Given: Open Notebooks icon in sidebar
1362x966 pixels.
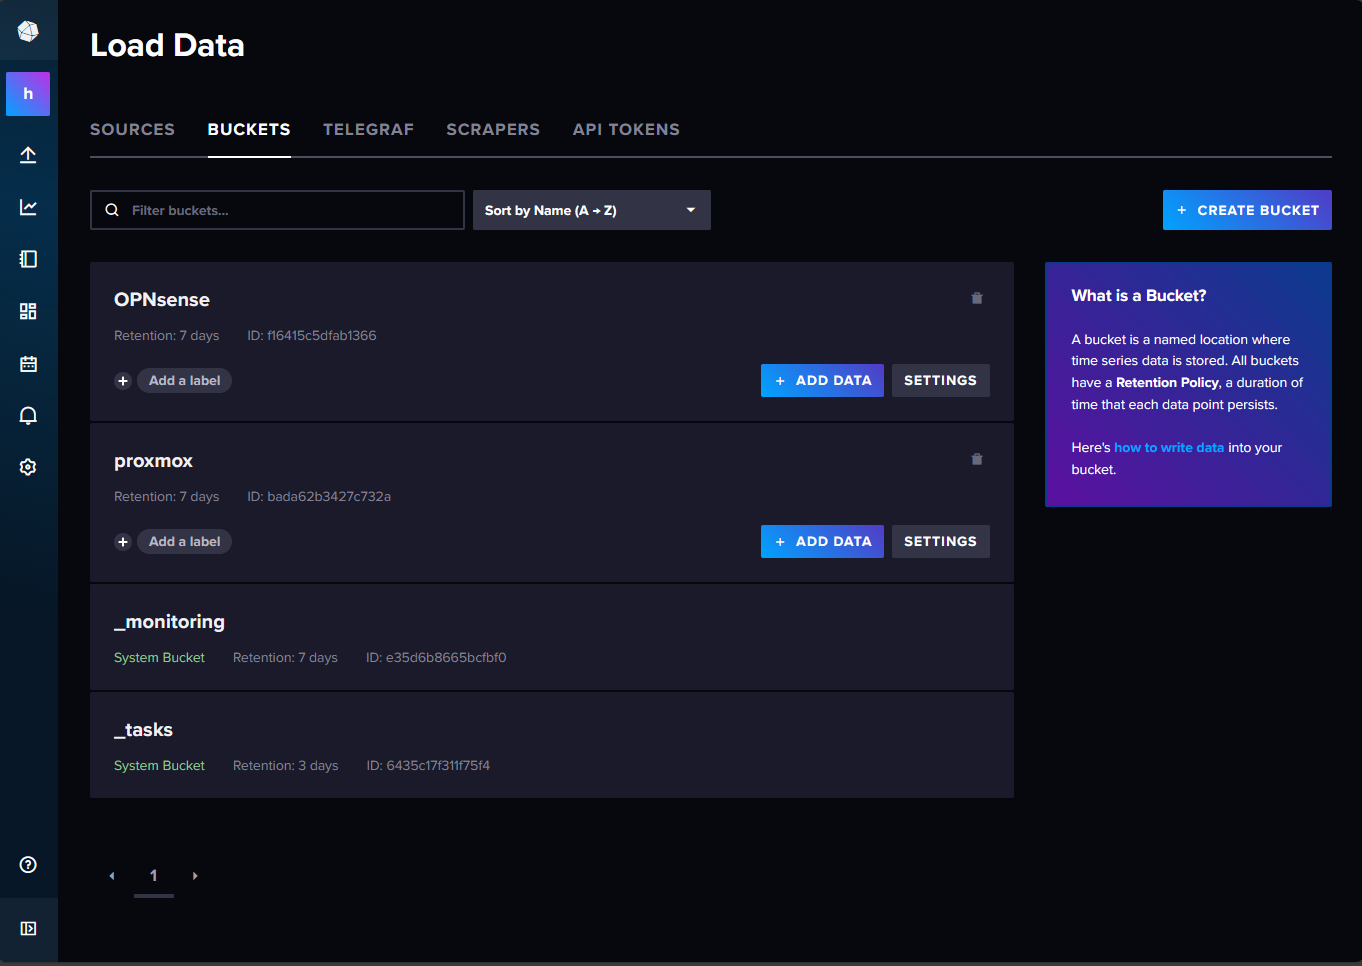Looking at the screenshot, I should tap(28, 259).
